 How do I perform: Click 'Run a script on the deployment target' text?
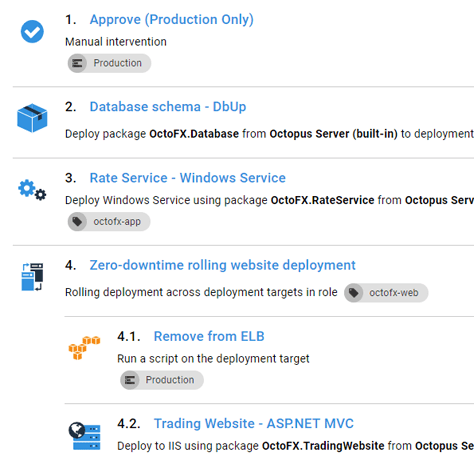pyautogui.click(x=213, y=359)
